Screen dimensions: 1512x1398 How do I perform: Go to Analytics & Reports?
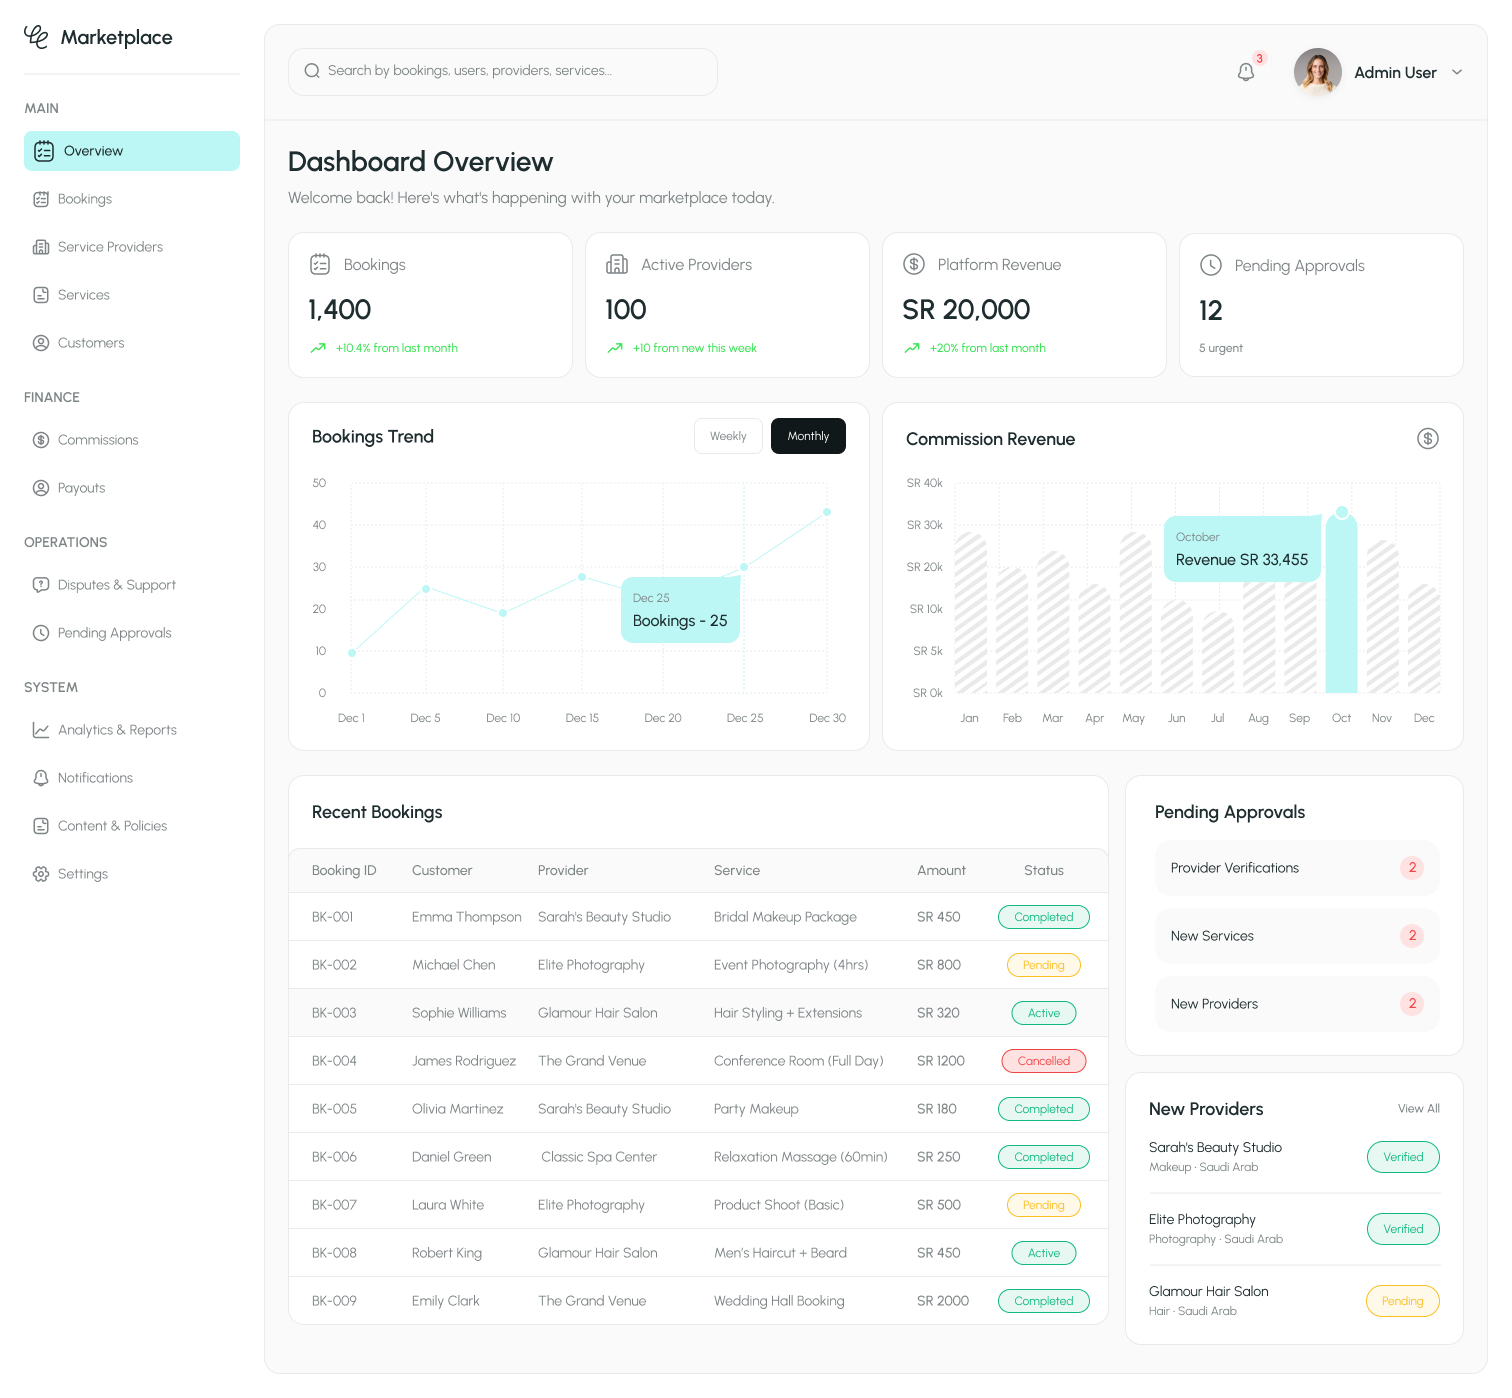pyautogui.click(x=132, y=730)
